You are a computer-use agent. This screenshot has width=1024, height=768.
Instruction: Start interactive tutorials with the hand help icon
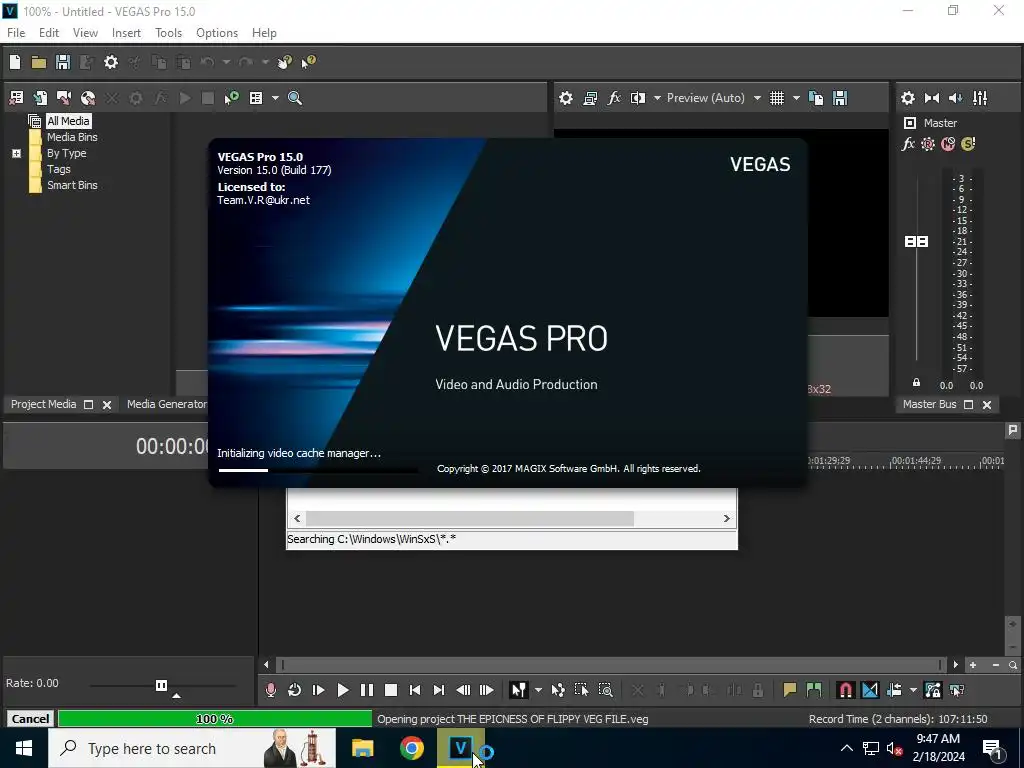click(284, 62)
